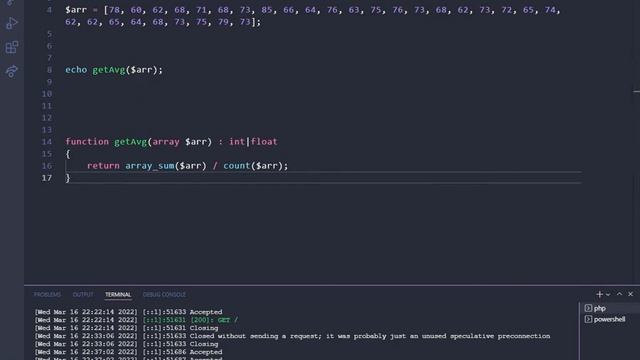
Task: Create a new terminal with plus icon
Action: coord(599,294)
